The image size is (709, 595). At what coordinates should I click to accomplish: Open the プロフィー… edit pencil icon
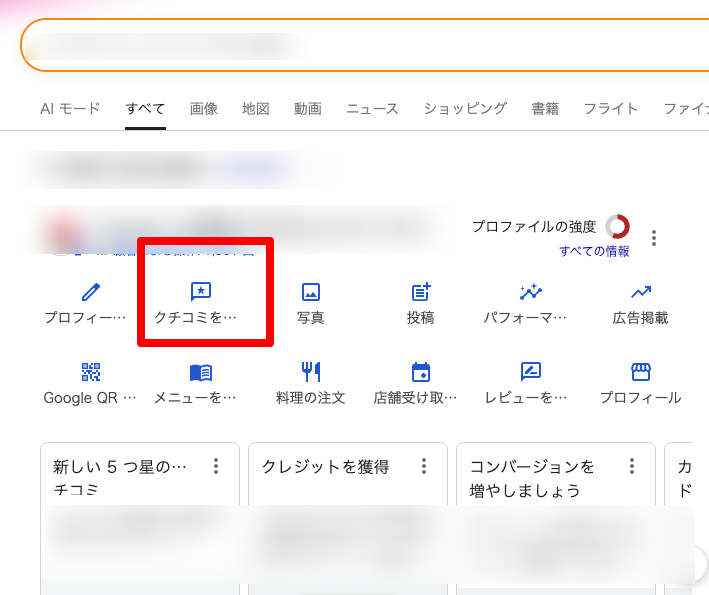91,292
